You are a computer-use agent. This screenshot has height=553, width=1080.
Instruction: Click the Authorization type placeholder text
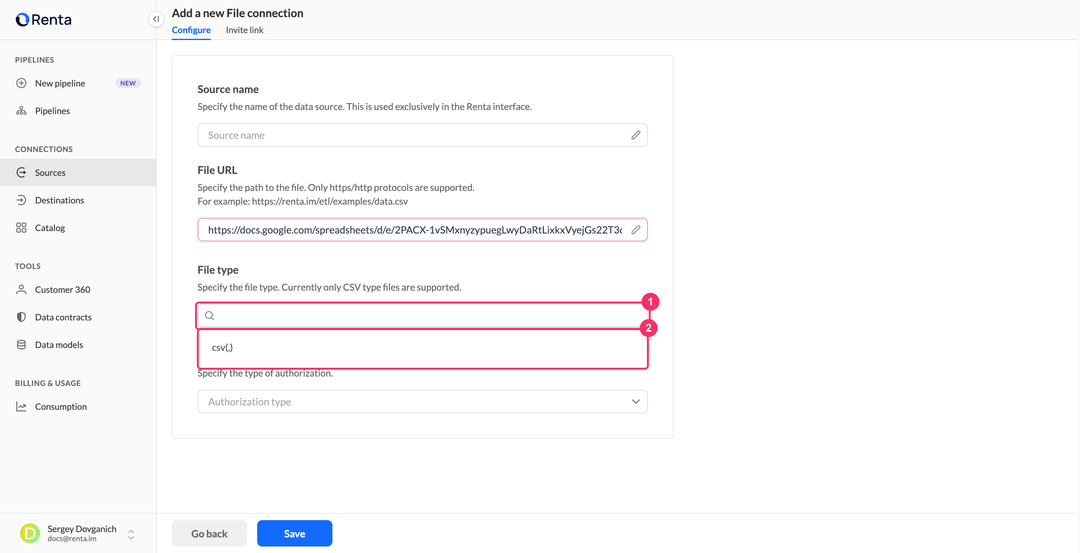[x=249, y=401]
